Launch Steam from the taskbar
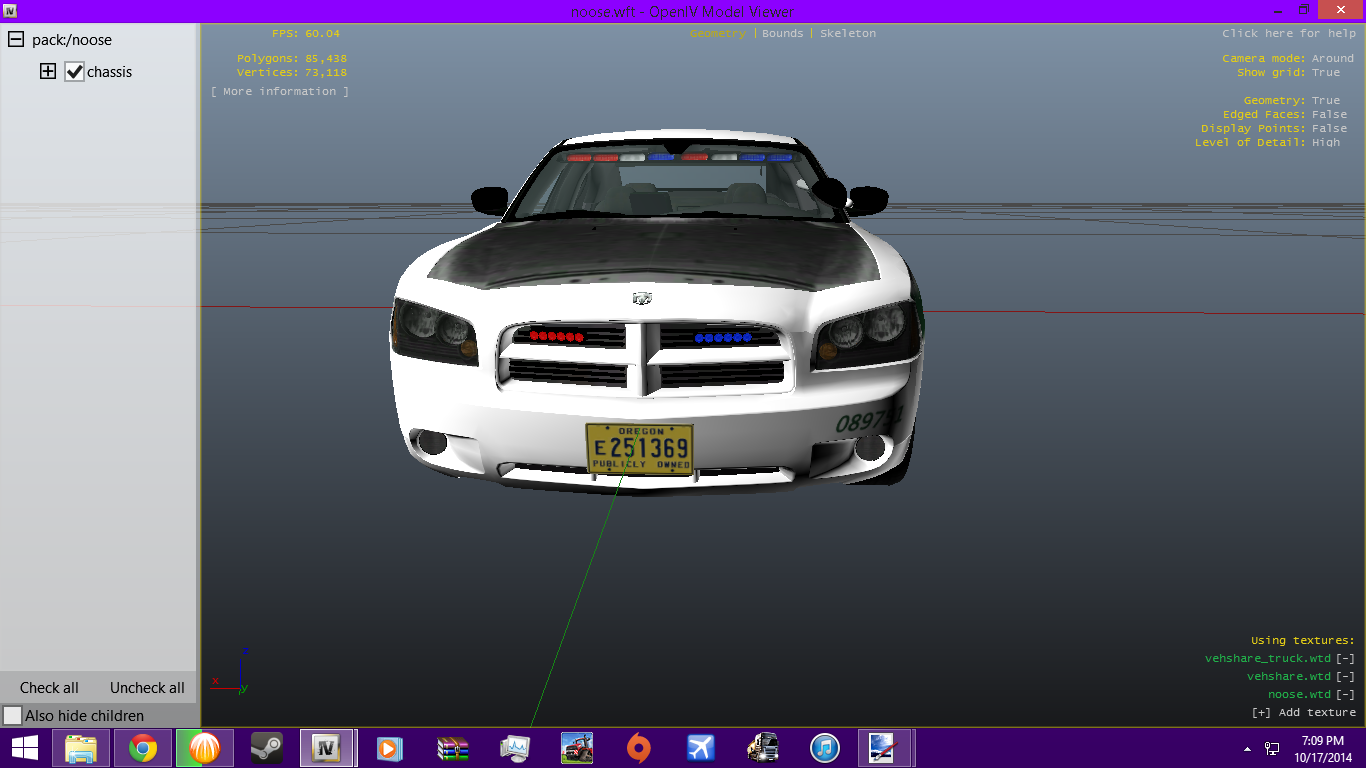The height and width of the screenshot is (768, 1366). tap(265, 748)
